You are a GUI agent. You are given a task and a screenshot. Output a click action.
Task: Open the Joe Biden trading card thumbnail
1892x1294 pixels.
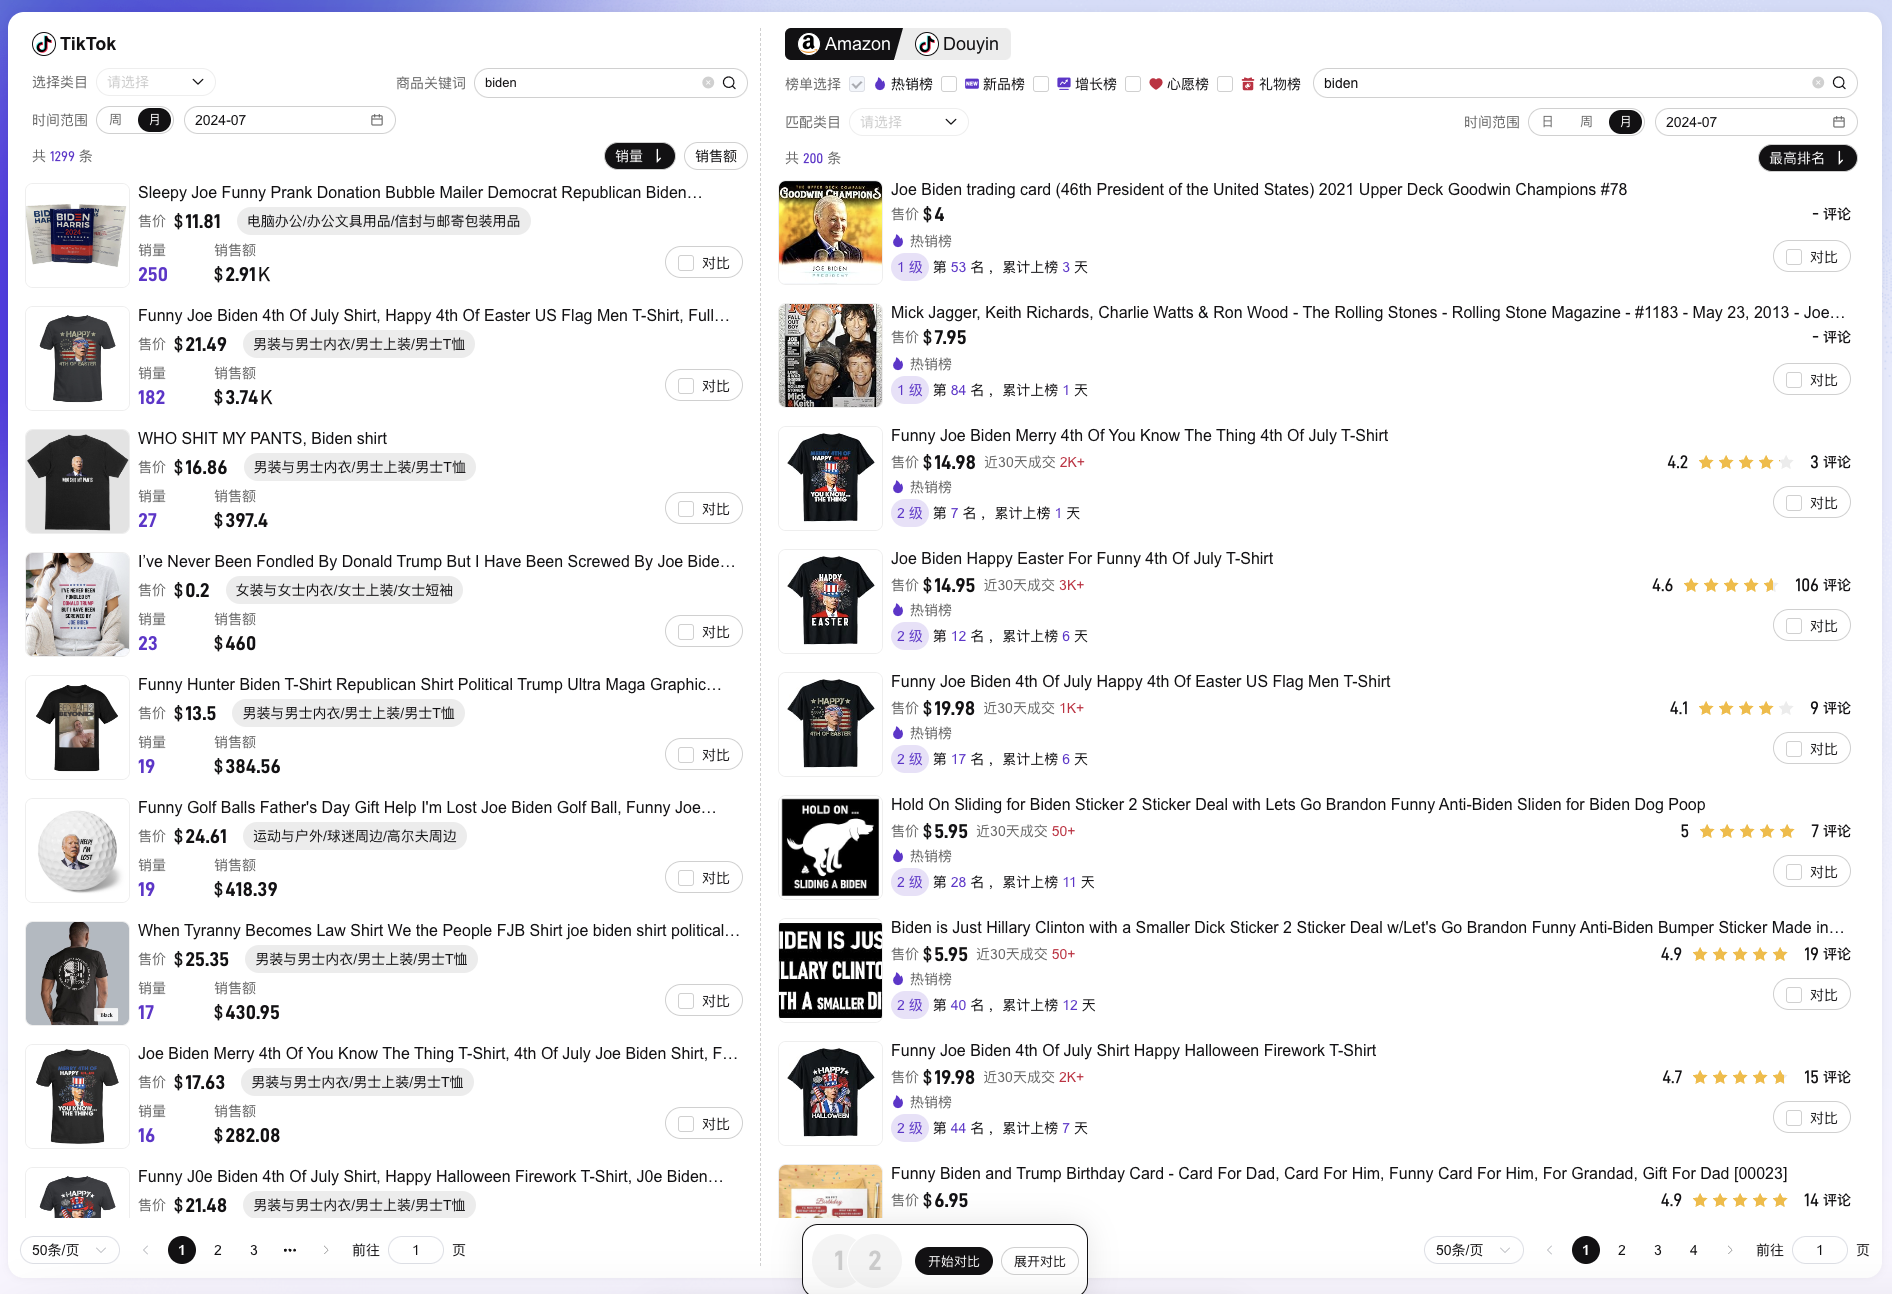[830, 233]
